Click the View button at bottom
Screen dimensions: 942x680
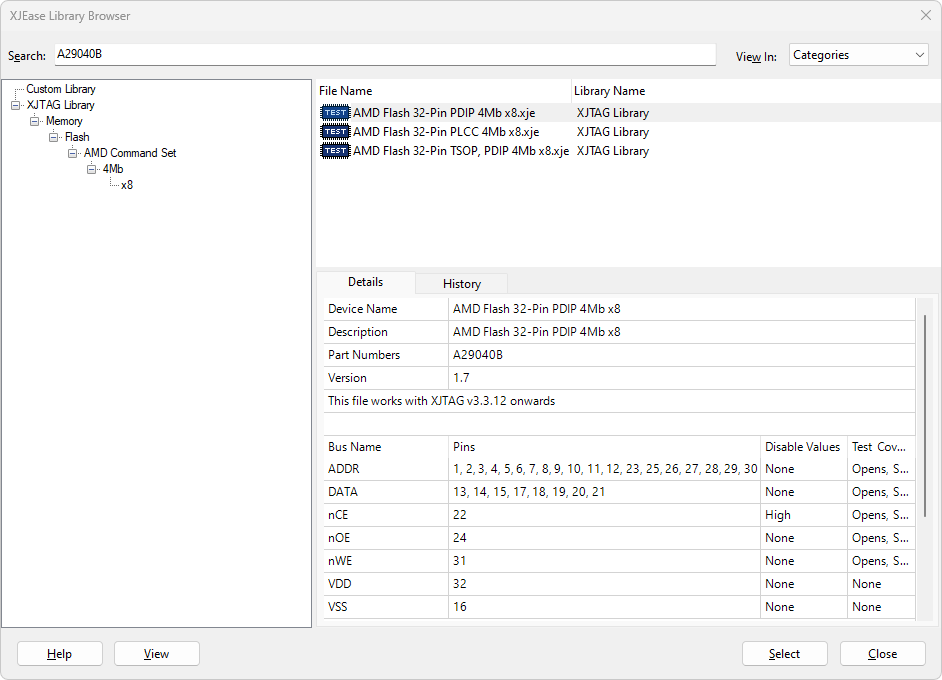tap(157, 654)
